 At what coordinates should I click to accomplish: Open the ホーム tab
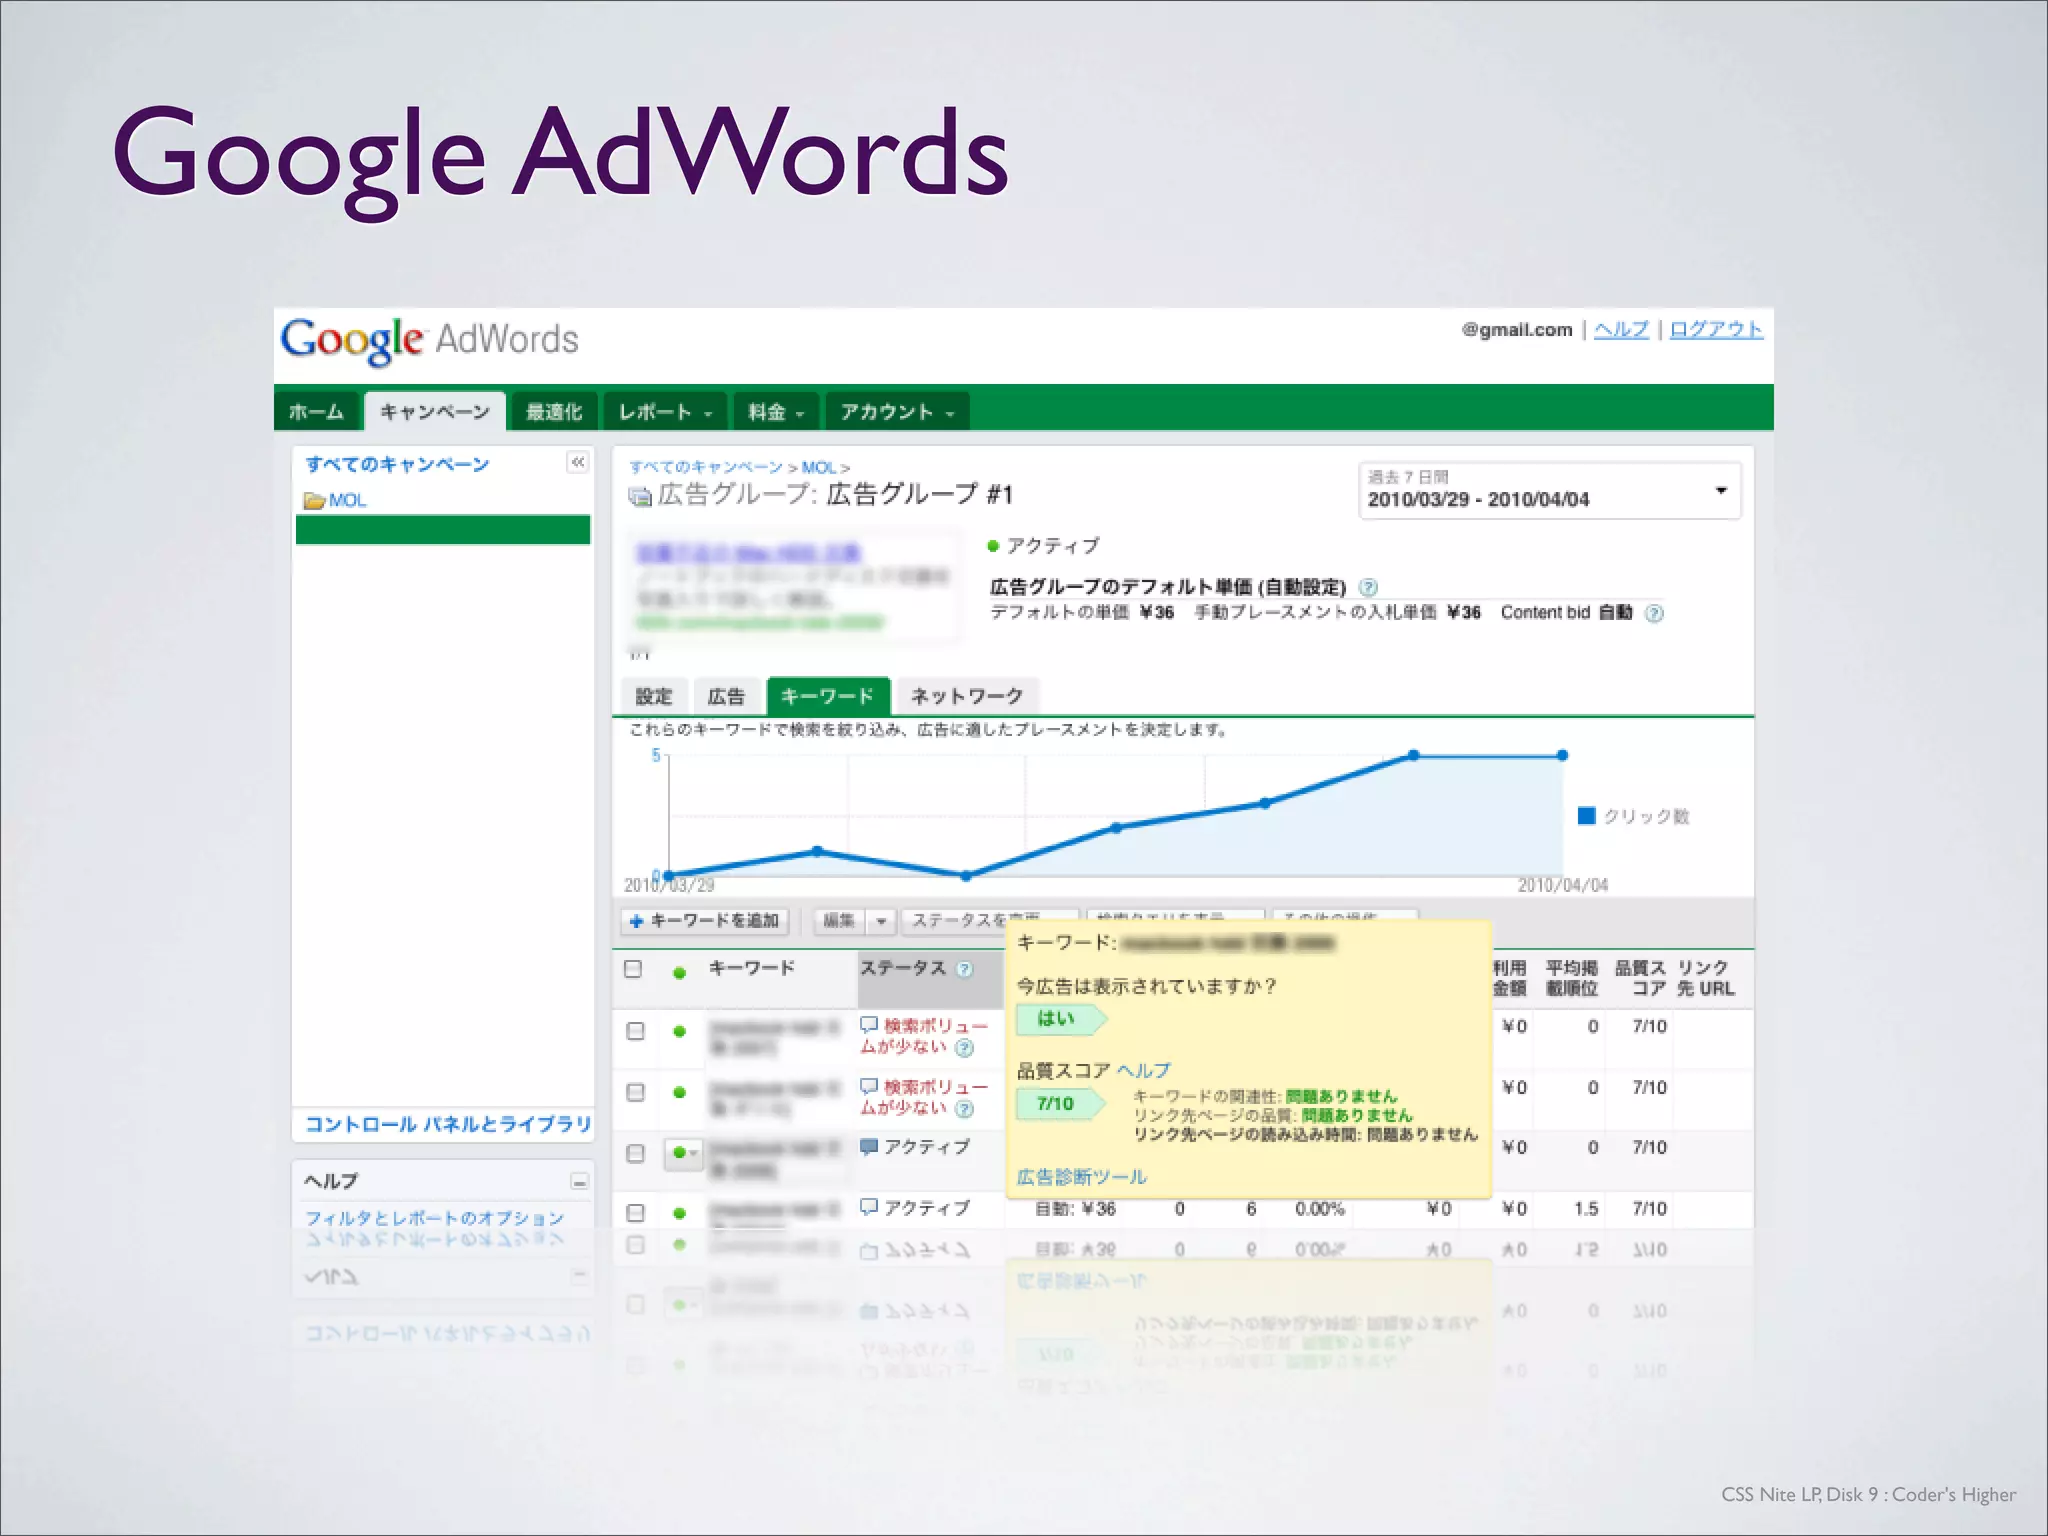click(x=316, y=412)
